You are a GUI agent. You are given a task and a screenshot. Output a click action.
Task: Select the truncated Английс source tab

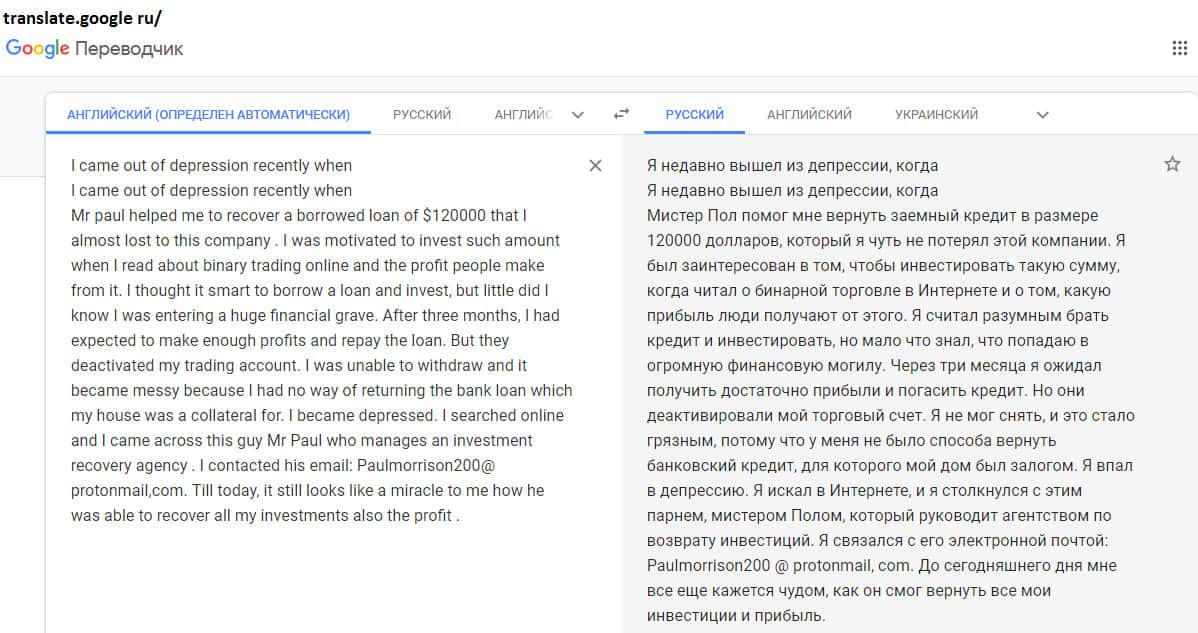pyautogui.click(x=523, y=115)
